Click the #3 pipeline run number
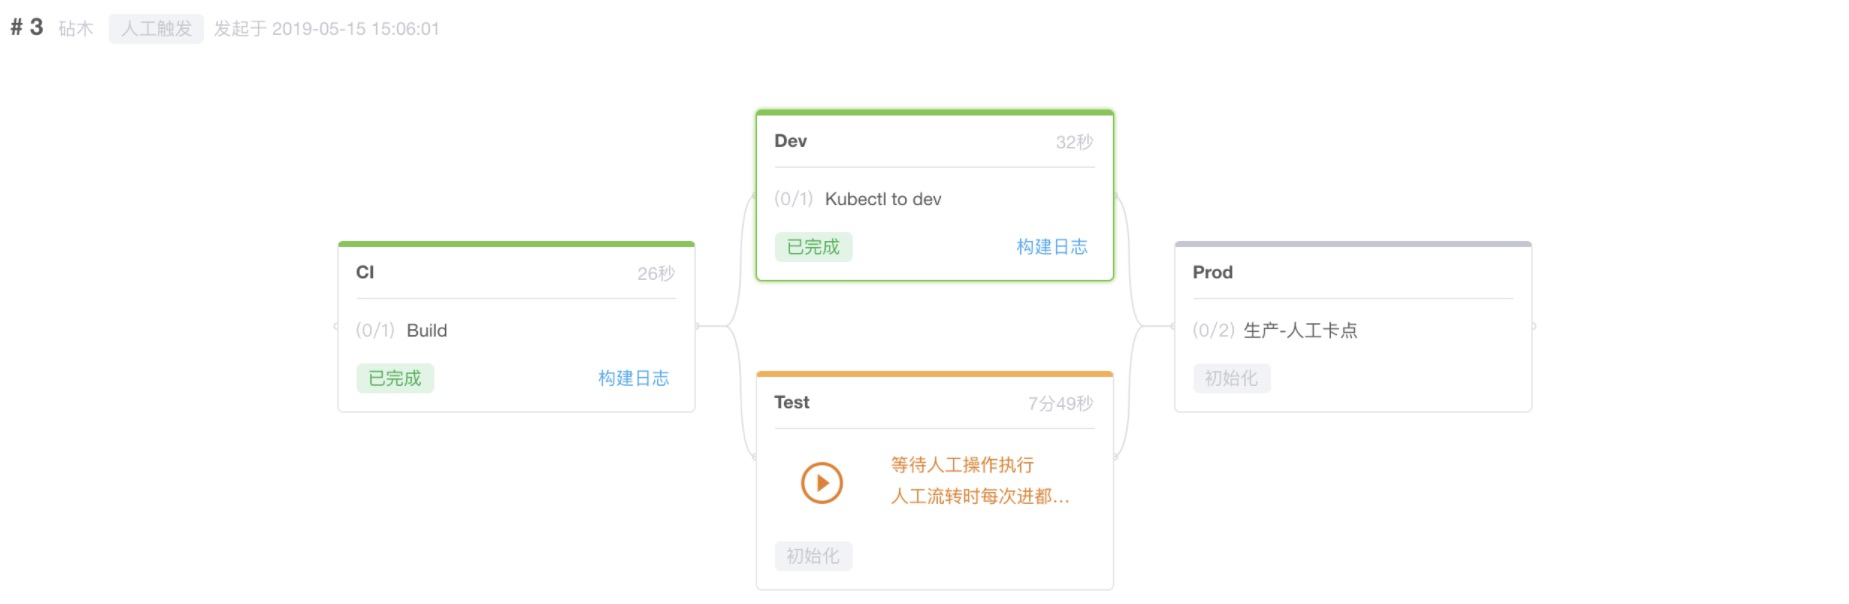 [27, 27]
